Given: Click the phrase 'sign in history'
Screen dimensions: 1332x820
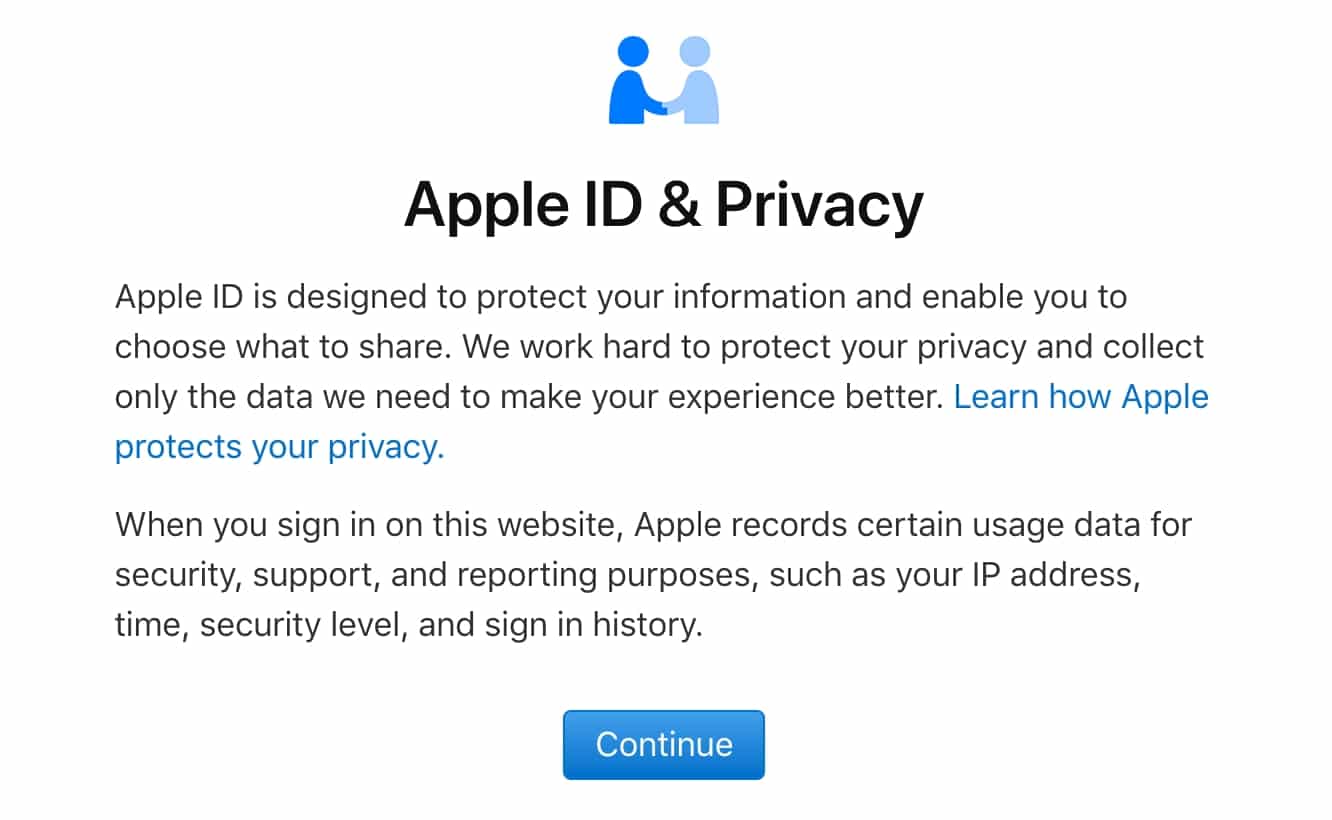Looking at the screenshot, I should tap(591, 624).
